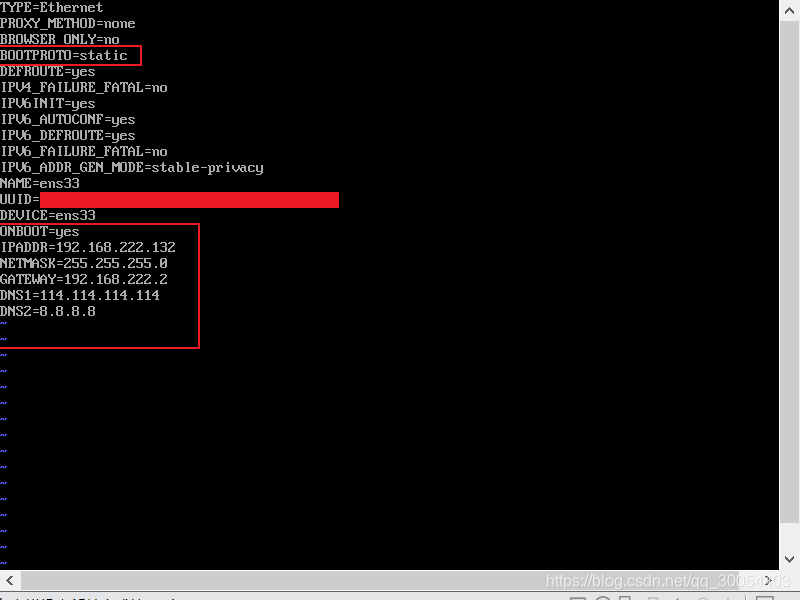Click the horizontal scrollbar right arrow
This screenshot has width=800, height=600.
pos(768,580)
